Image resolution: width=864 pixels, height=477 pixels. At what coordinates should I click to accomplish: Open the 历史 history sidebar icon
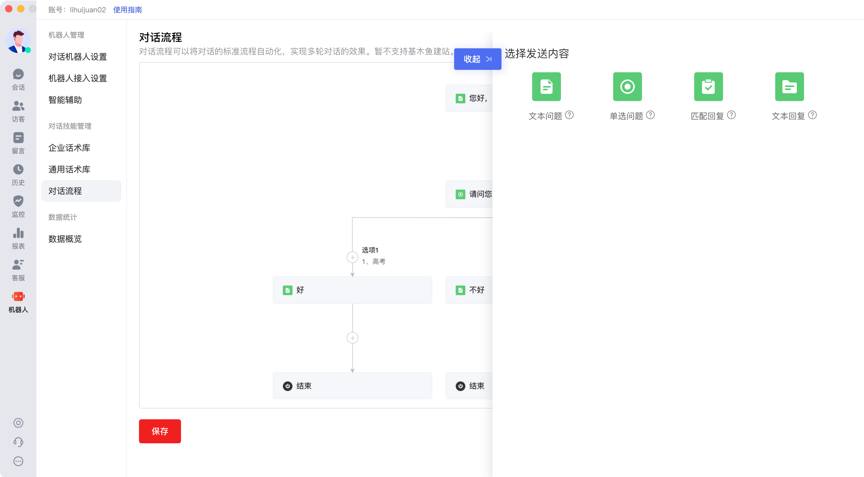[18, 175]
